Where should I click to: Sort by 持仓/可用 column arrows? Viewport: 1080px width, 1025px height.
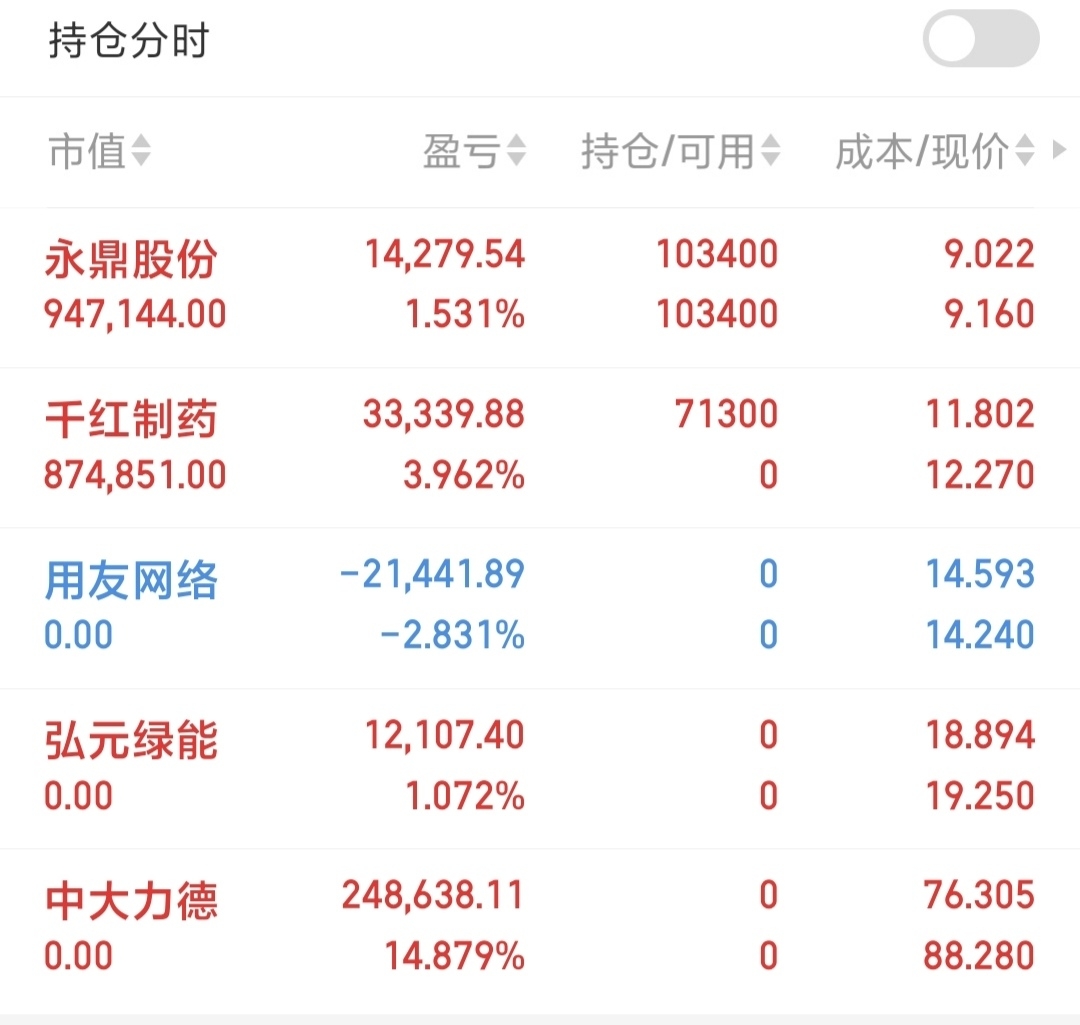click(x=771, y=151)
